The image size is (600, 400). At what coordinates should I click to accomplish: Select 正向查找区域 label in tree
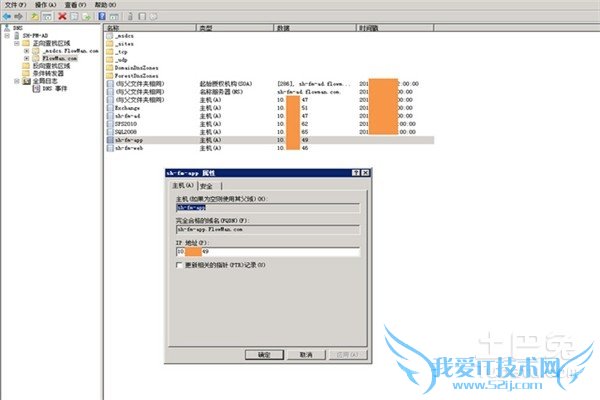51,43
